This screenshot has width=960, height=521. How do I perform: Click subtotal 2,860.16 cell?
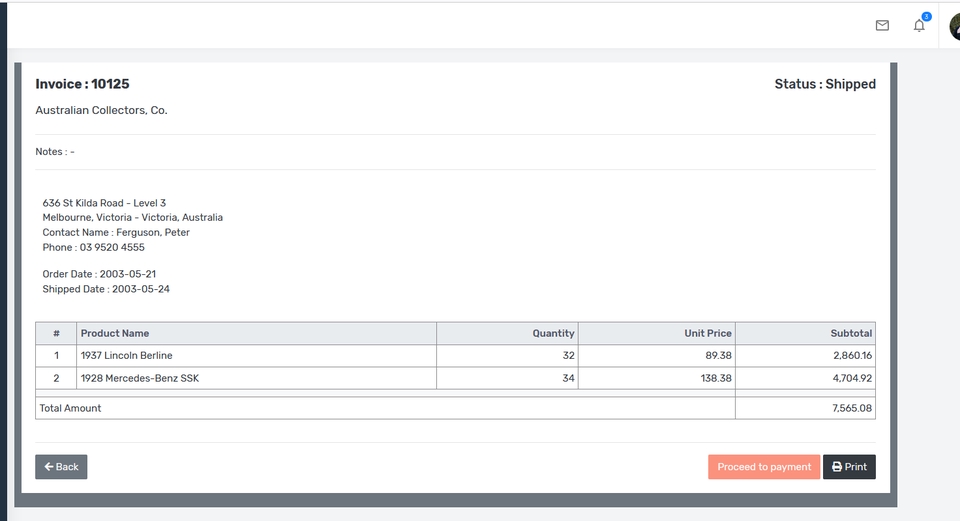806,356
